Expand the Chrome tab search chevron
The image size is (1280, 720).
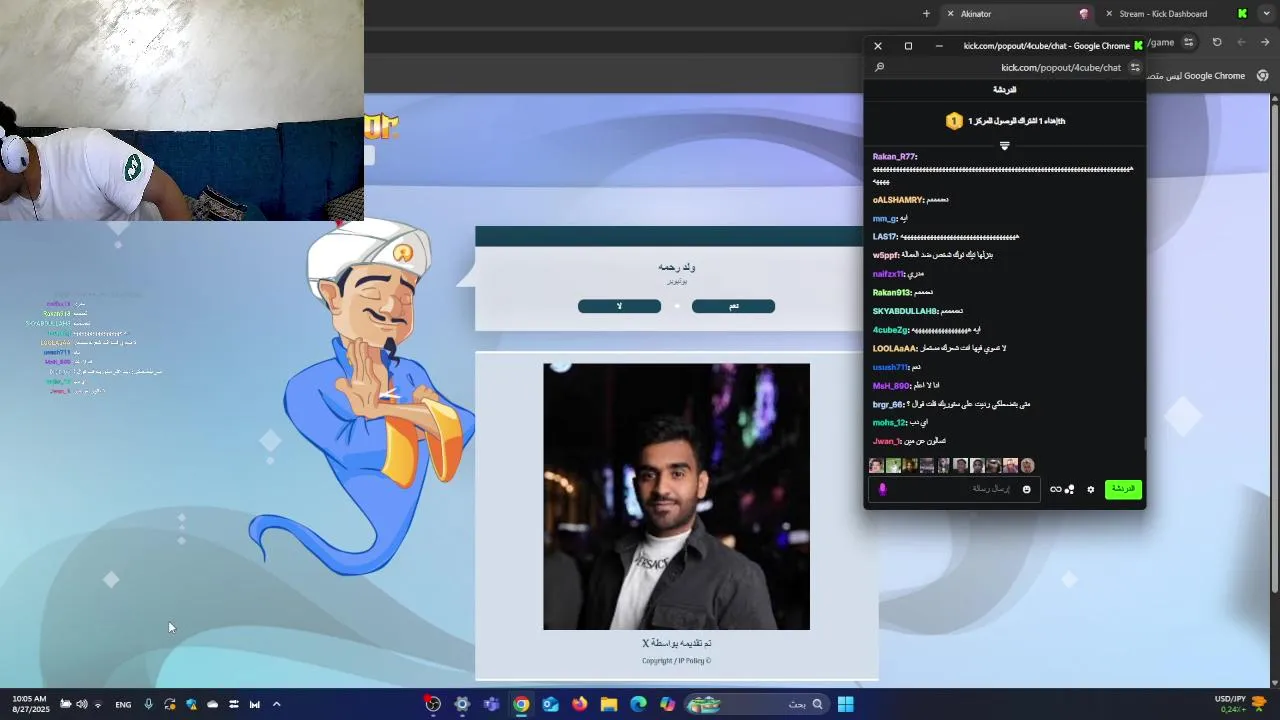pyautogui.click(x=1266, y=14)
